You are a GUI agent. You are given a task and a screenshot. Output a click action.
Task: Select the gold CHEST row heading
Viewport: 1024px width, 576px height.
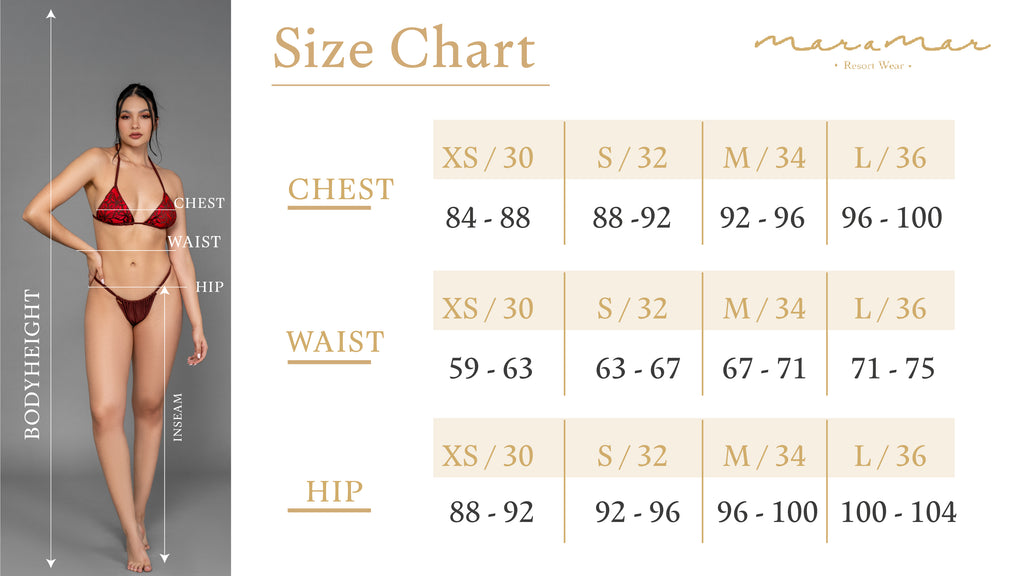[x=341, y=189]
